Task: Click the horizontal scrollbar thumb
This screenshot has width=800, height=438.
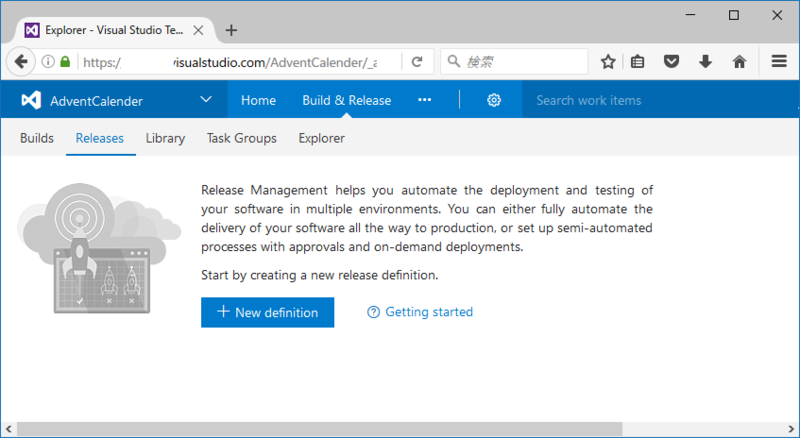Action: (x=319, y=429)
